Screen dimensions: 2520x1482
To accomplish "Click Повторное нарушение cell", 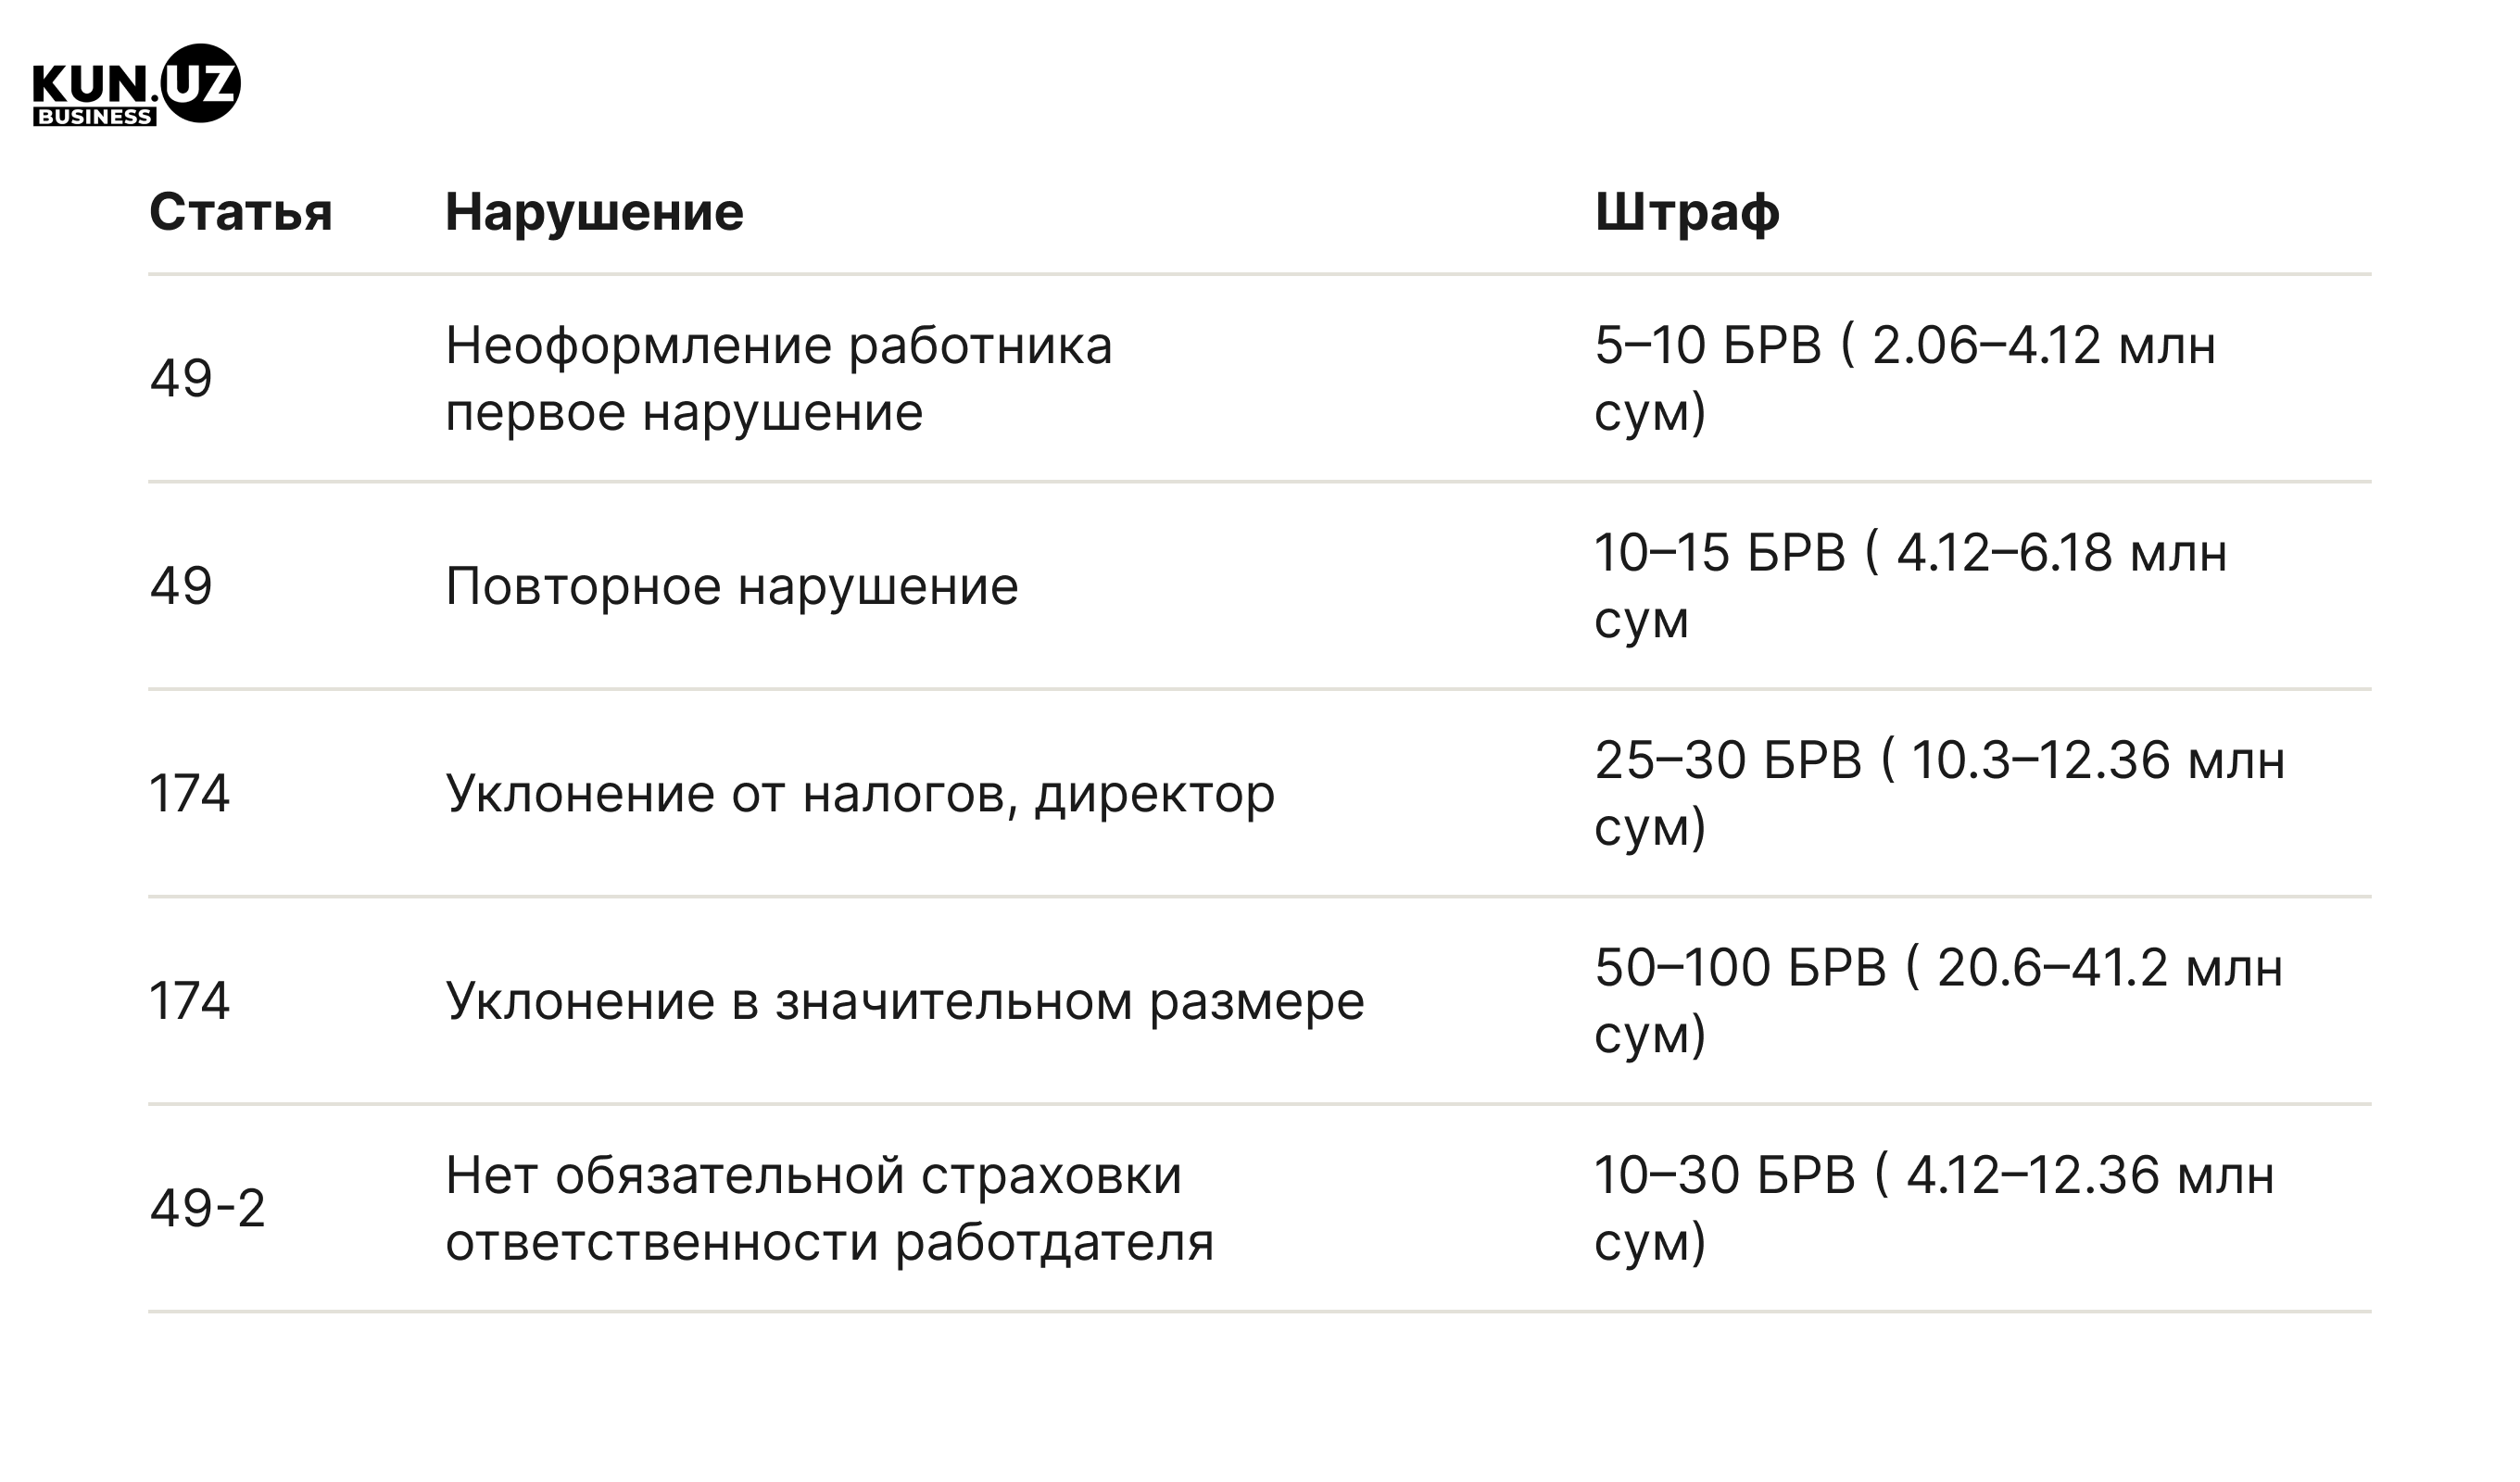I will pos(732,586).
